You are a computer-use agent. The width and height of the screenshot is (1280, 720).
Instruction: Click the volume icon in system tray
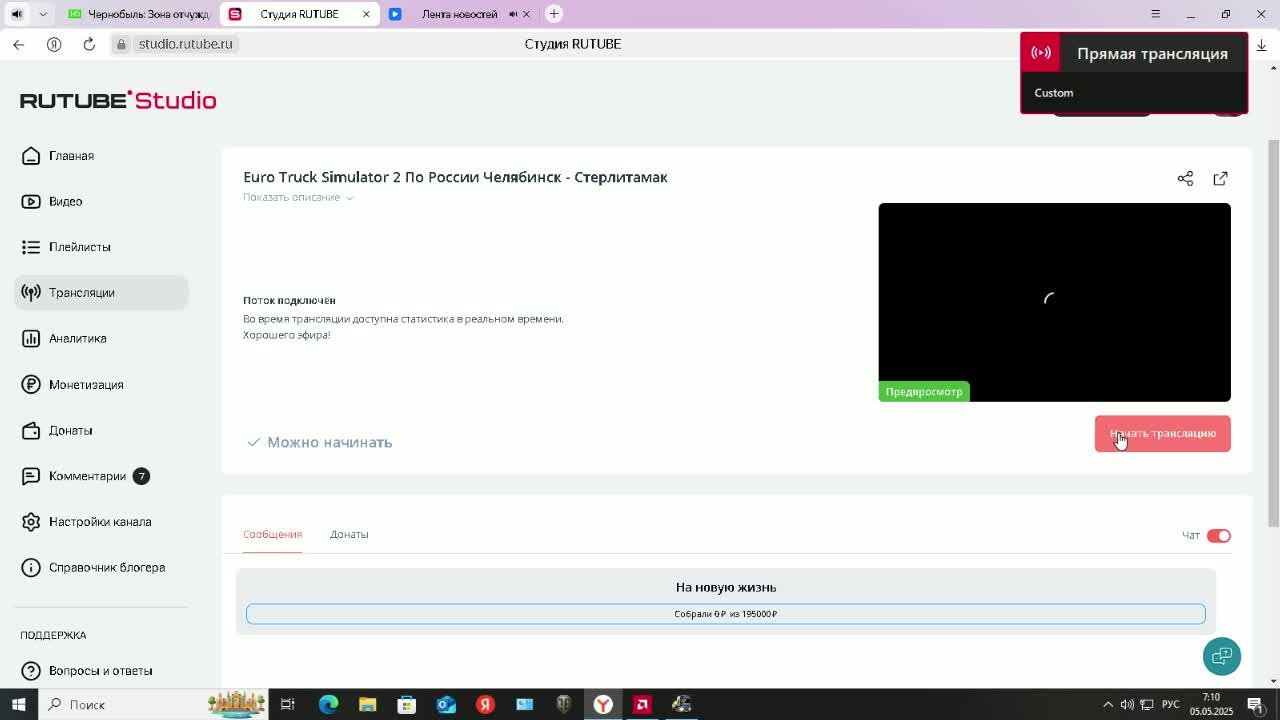1127,705
